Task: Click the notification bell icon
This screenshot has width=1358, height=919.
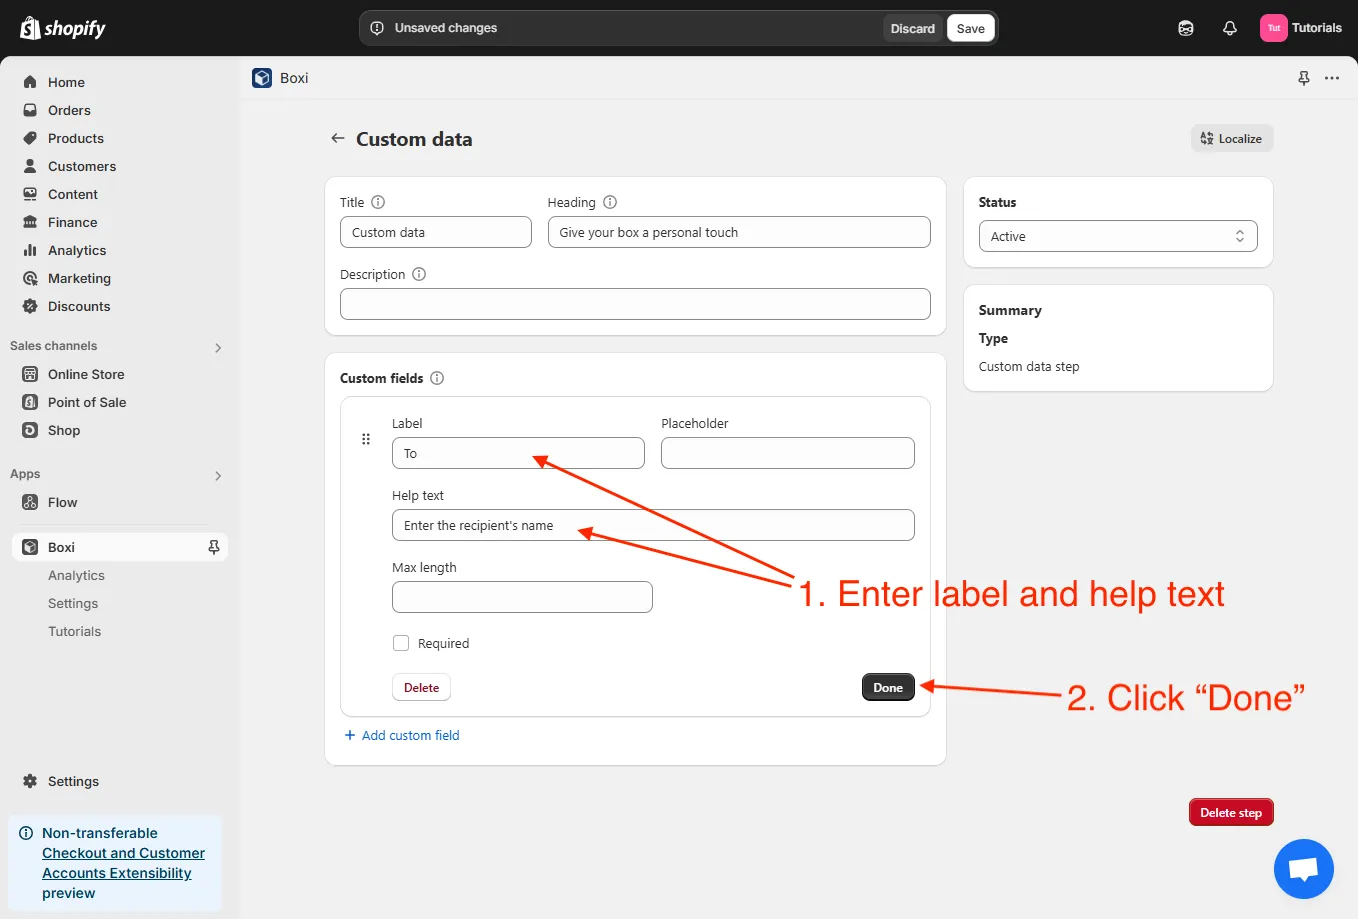Action: [x=1230, y=28]
